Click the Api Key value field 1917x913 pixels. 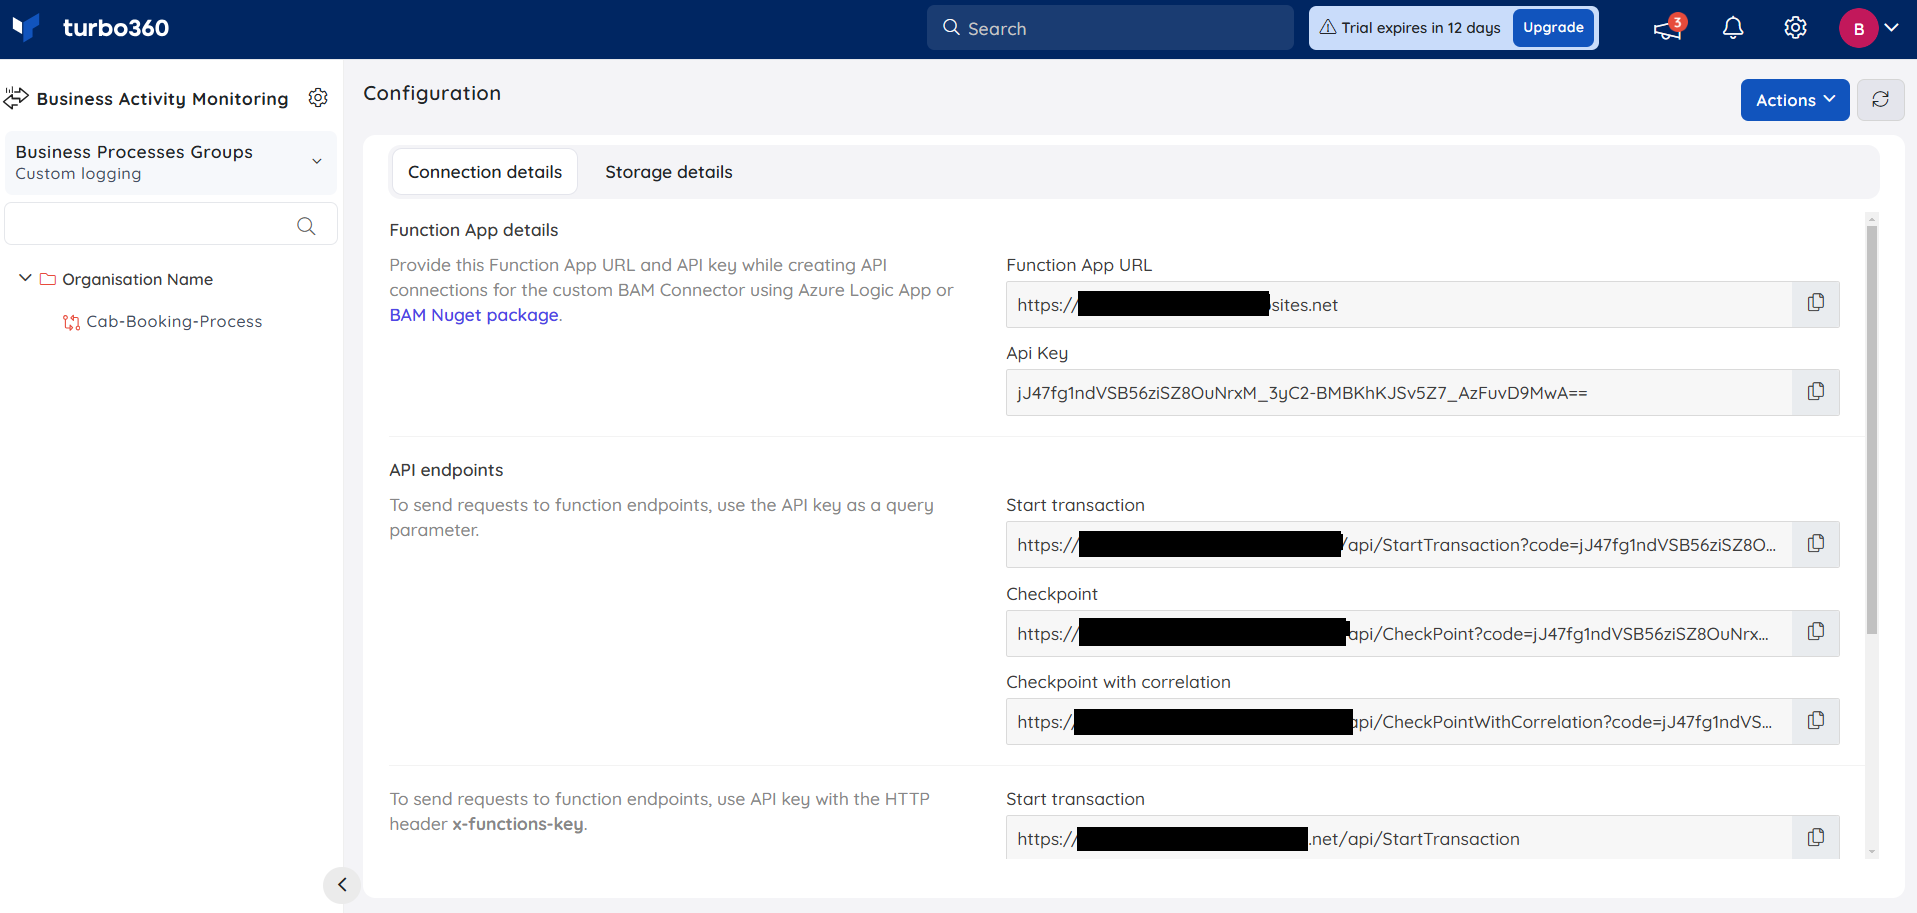click(x=1399, y=392)
